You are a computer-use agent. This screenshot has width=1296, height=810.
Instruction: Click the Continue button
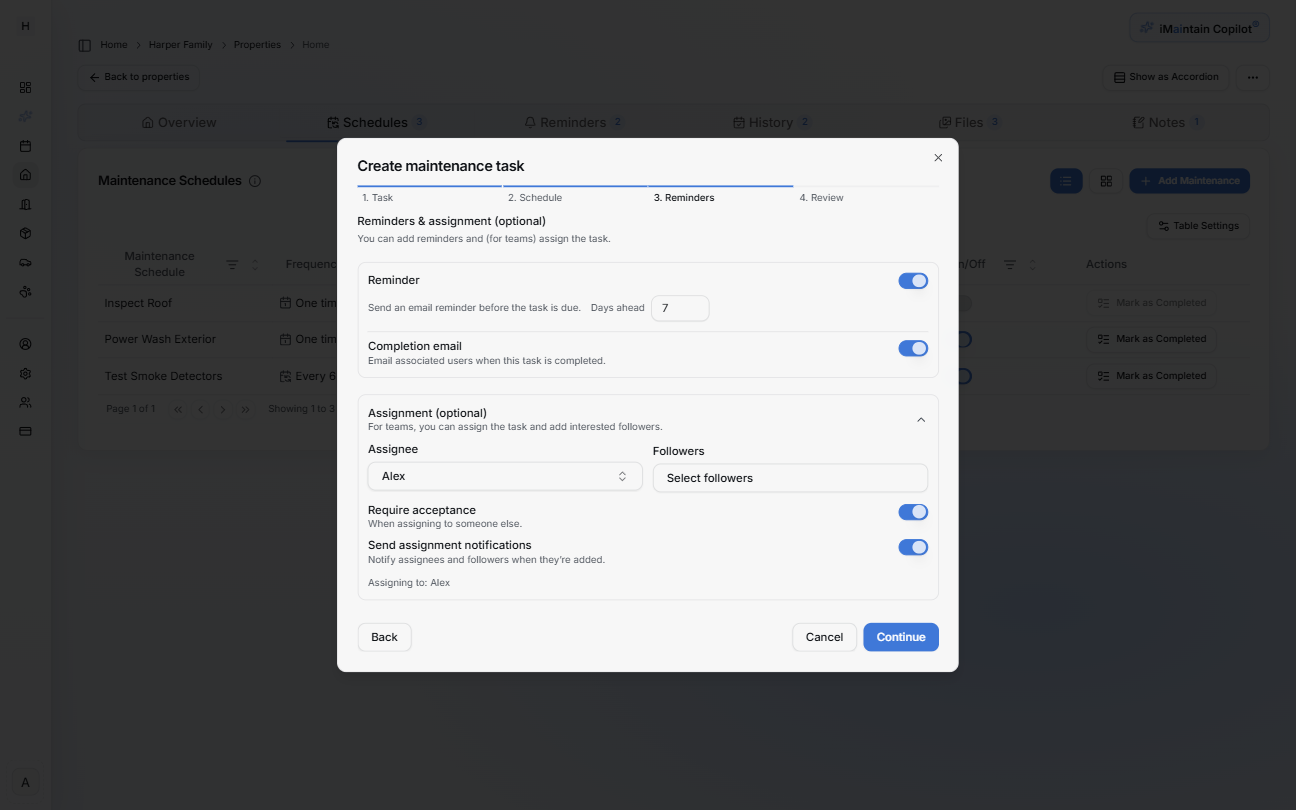[900, 637]
